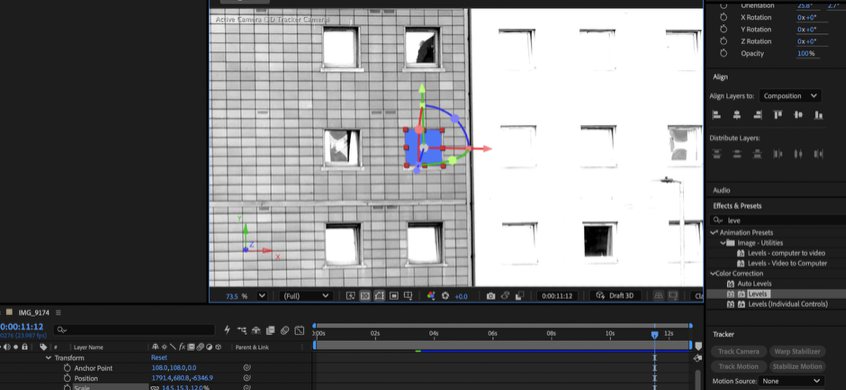Screen dimensions: 846x390
Task: Collapse the Transform property group
Action: (x=49, y=358)
